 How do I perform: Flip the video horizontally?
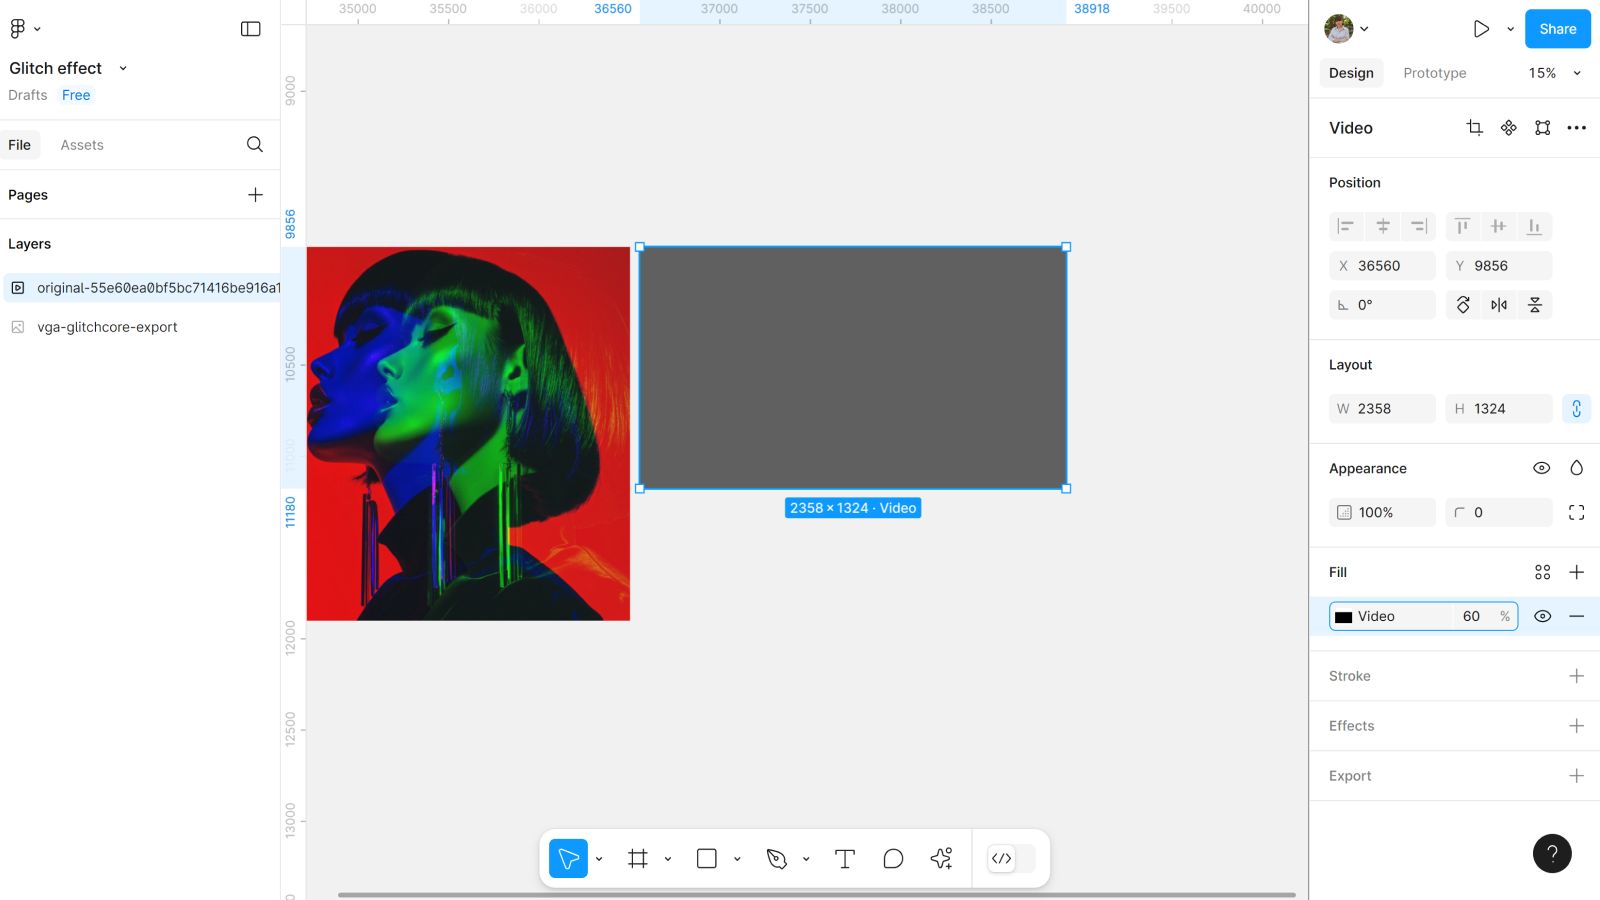point(1498,305)
